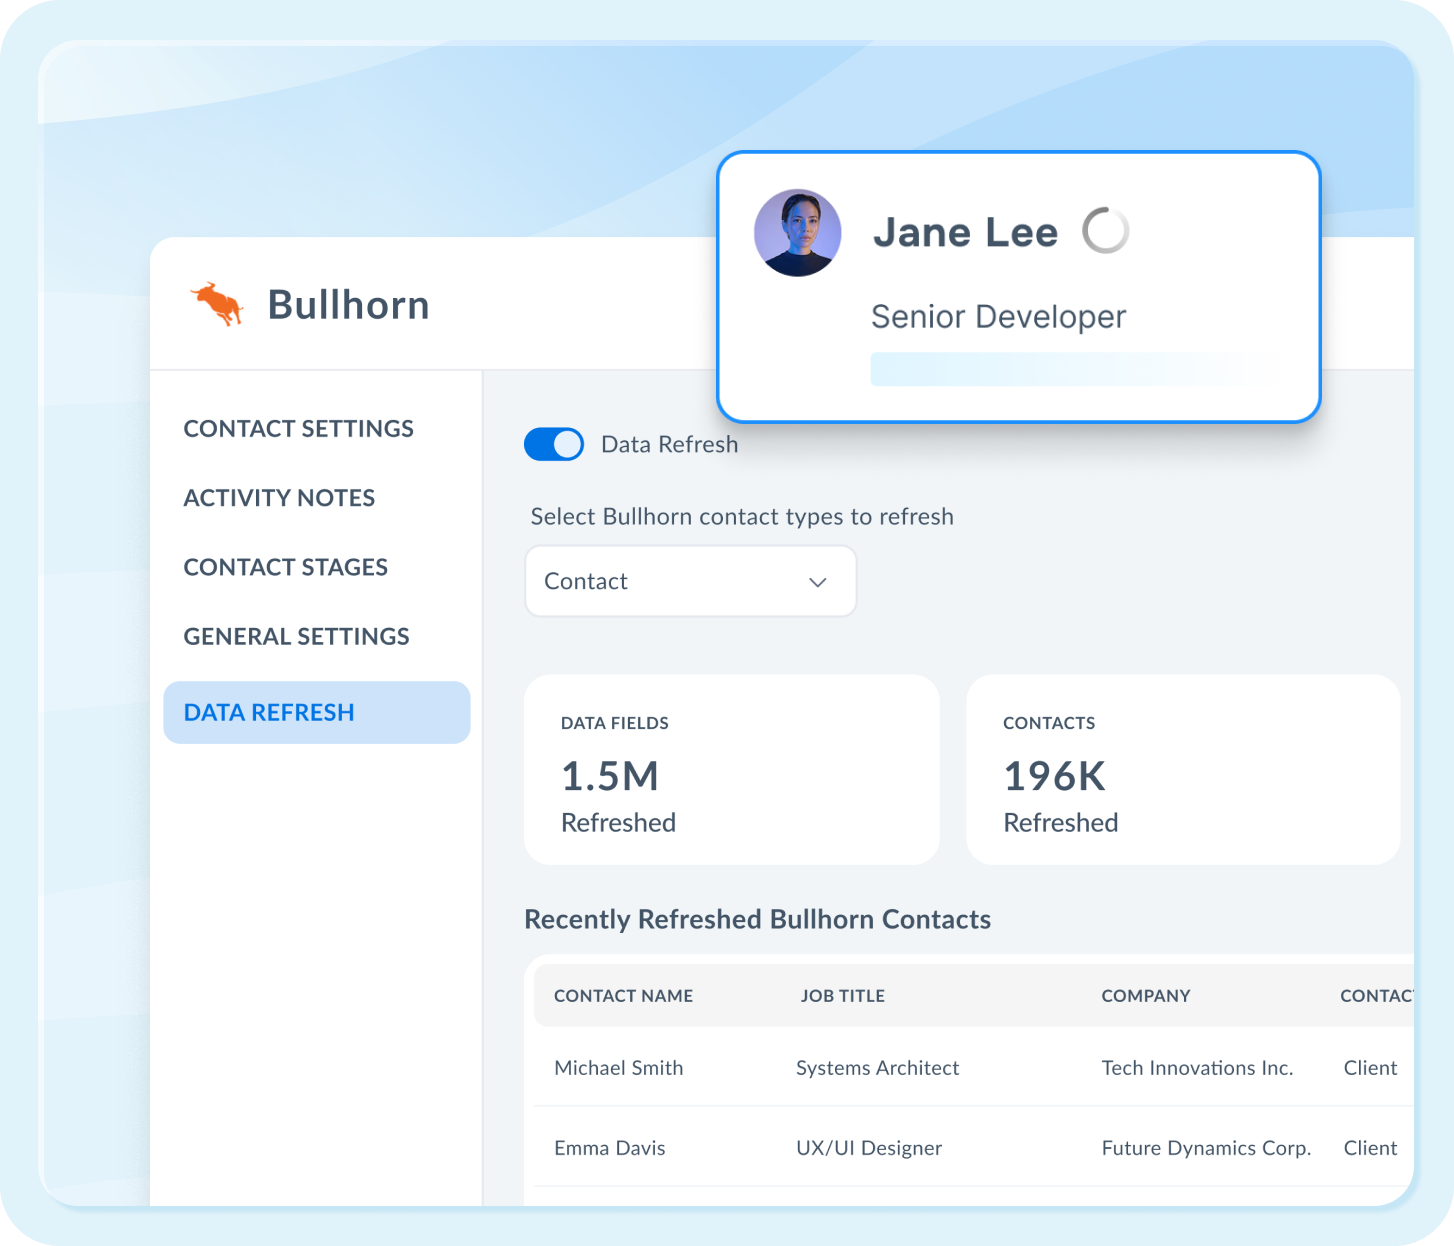Click the Senior Developer title text
This screenshot has width=1454, height=1246.
(x=998, y=317)
